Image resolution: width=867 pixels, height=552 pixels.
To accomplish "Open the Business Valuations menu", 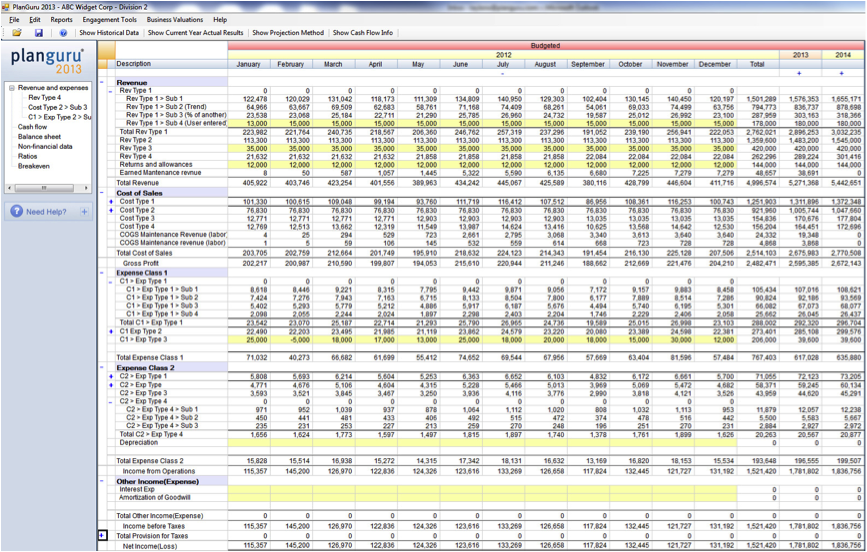I will tap(175, 19).
